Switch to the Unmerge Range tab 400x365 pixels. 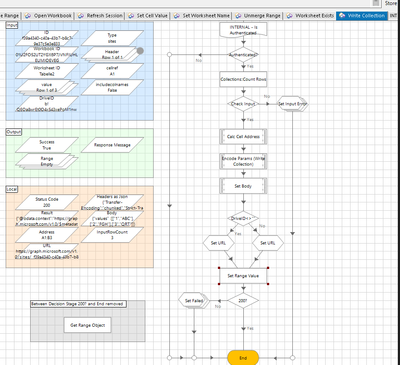click(x=258, y=16)
